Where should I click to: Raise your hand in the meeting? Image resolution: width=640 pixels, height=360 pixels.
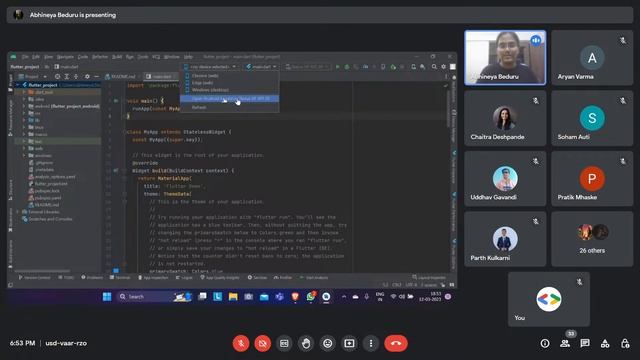306,343
